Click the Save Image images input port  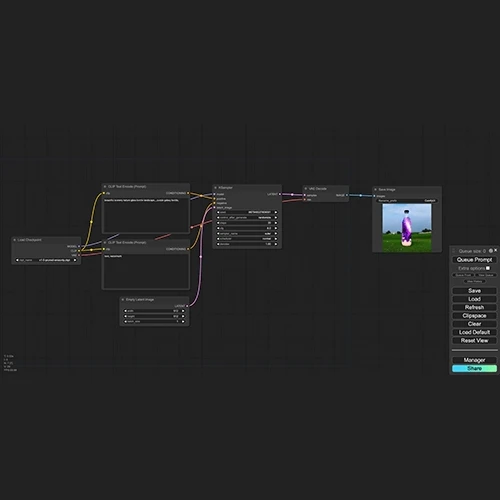point(374,196)
